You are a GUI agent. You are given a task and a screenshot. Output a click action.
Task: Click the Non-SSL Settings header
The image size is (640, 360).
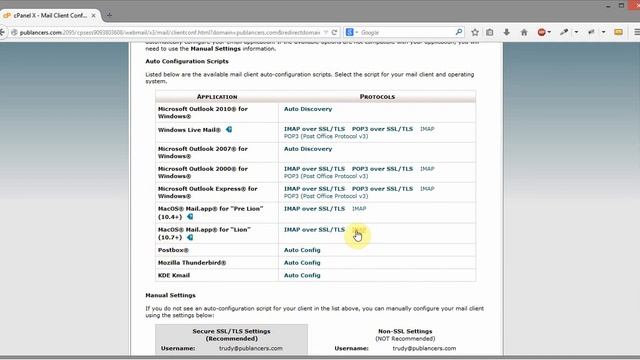405,331
